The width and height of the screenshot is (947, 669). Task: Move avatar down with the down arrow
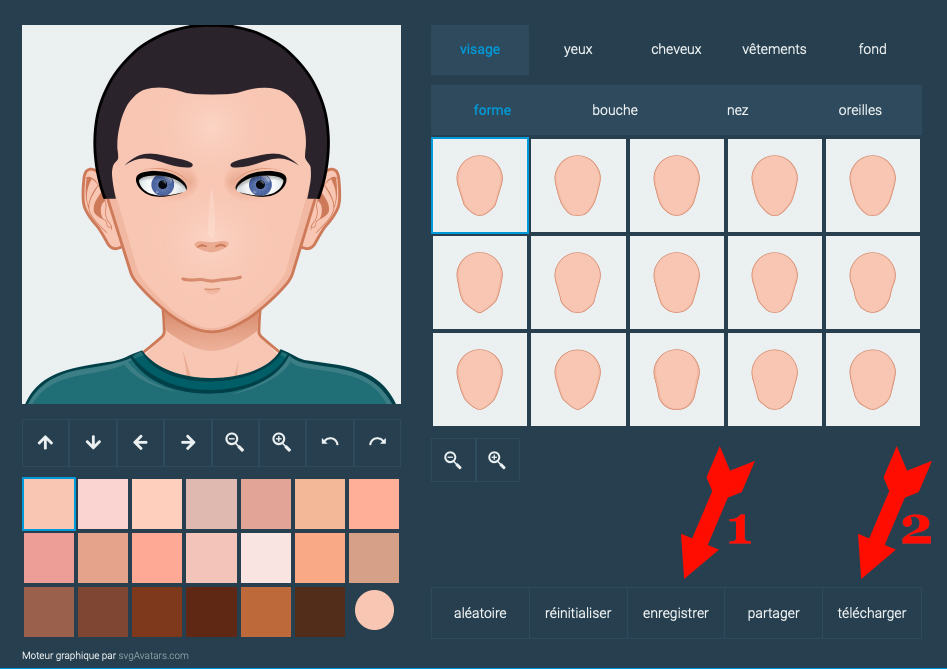(93, 443)
